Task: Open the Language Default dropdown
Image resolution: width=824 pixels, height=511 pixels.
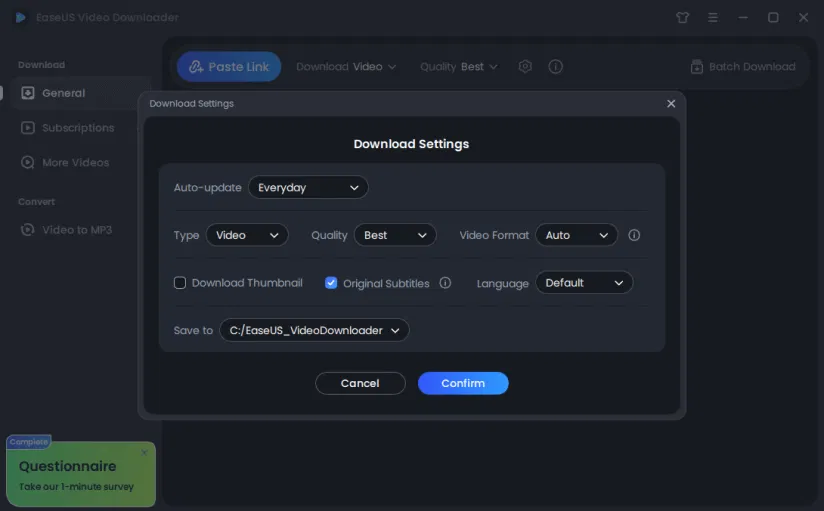Action: pos(584,283)
